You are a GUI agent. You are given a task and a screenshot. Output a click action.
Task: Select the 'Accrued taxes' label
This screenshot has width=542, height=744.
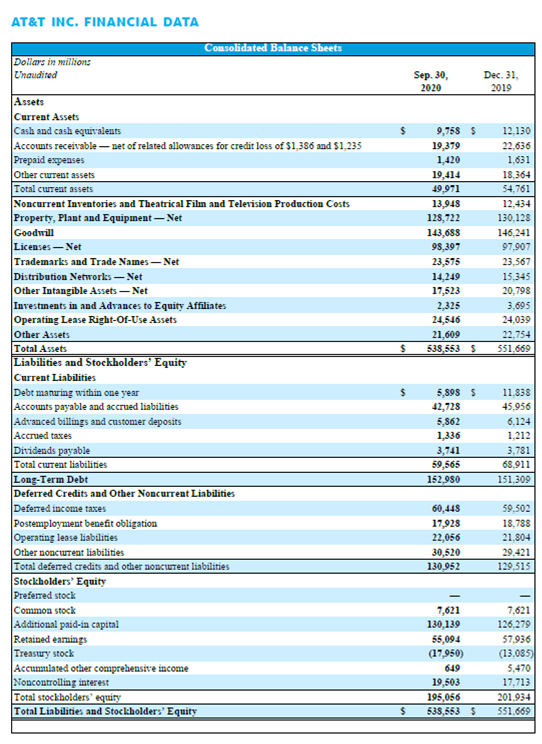pyautogui.click(x=43, y=436)
